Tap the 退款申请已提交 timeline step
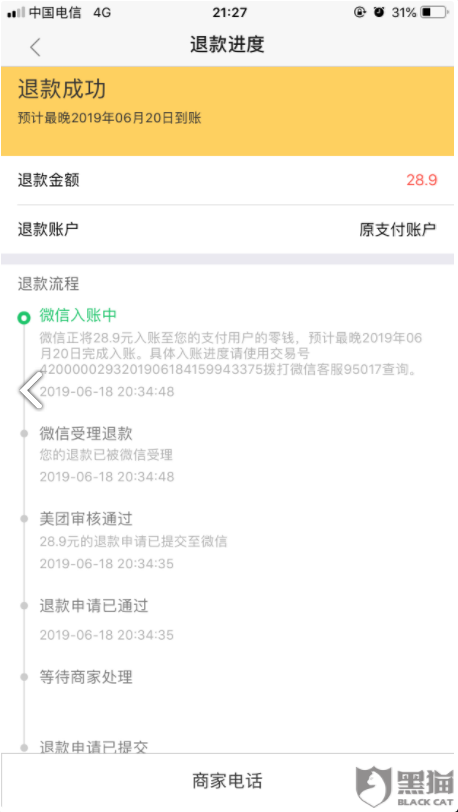The image size is (458, 812). tap(94, 746)
